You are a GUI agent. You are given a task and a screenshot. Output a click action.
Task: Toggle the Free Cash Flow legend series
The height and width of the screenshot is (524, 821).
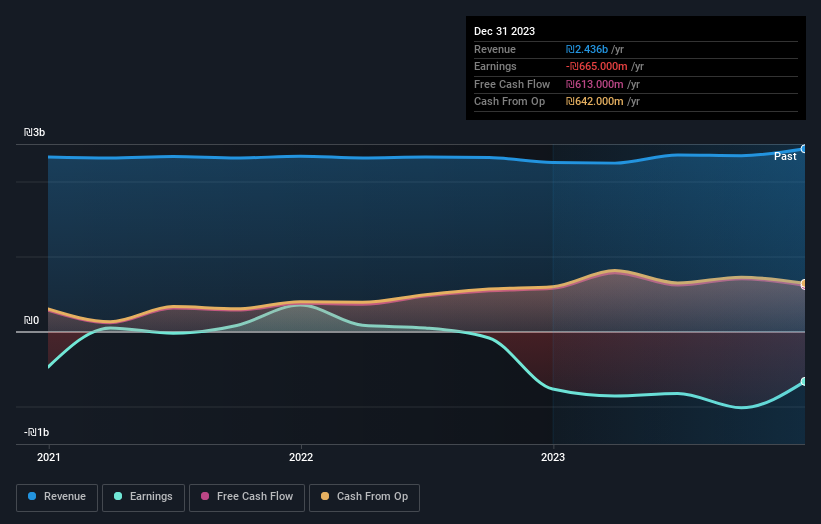247,497
